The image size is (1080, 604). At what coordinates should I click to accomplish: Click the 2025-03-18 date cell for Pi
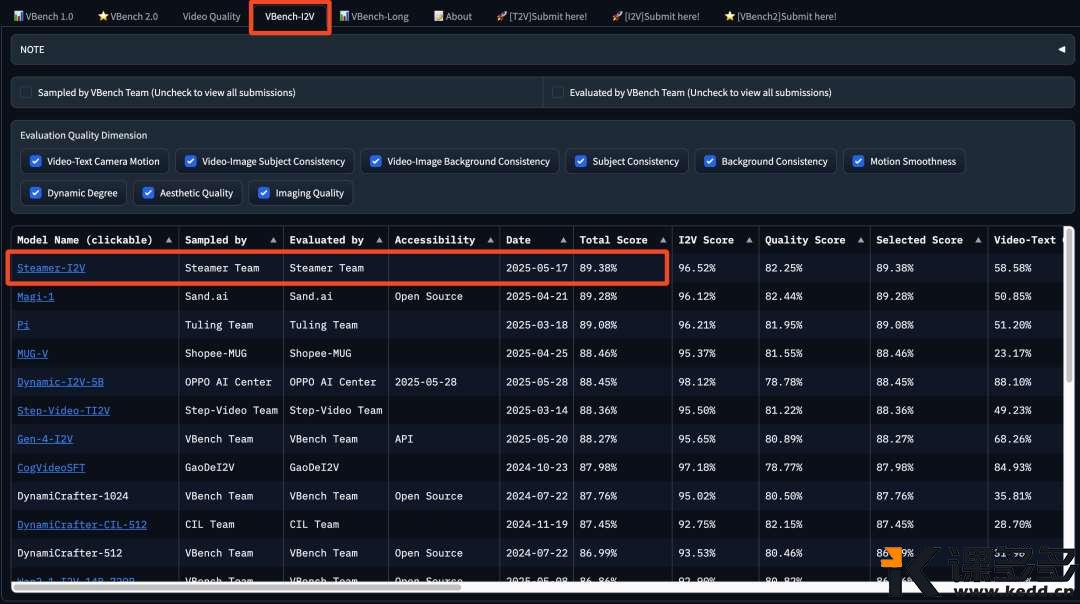537,325
